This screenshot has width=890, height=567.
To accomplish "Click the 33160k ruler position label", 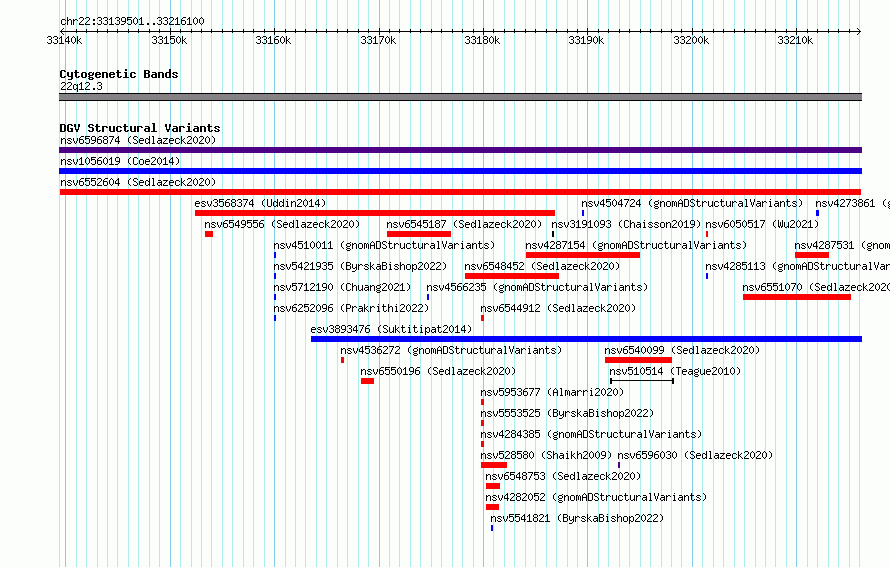I will click(x=273, y=40).
